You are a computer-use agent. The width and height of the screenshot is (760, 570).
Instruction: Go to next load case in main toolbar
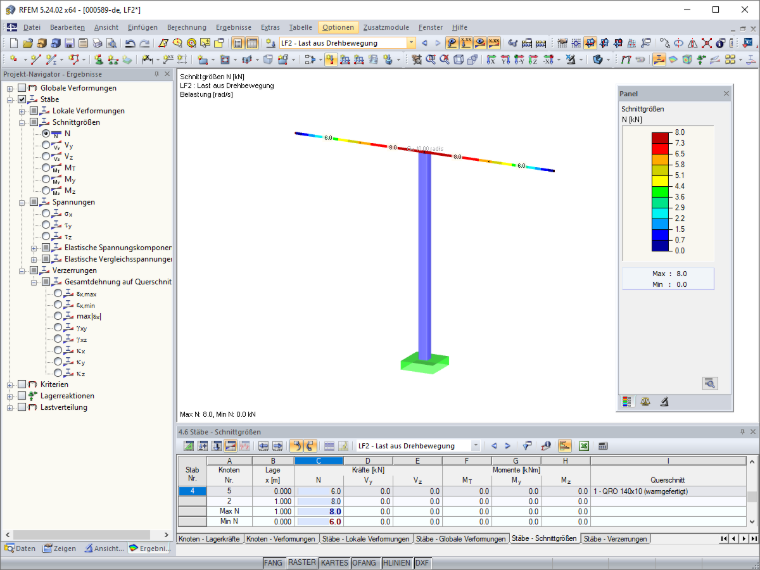coord(438,43)
